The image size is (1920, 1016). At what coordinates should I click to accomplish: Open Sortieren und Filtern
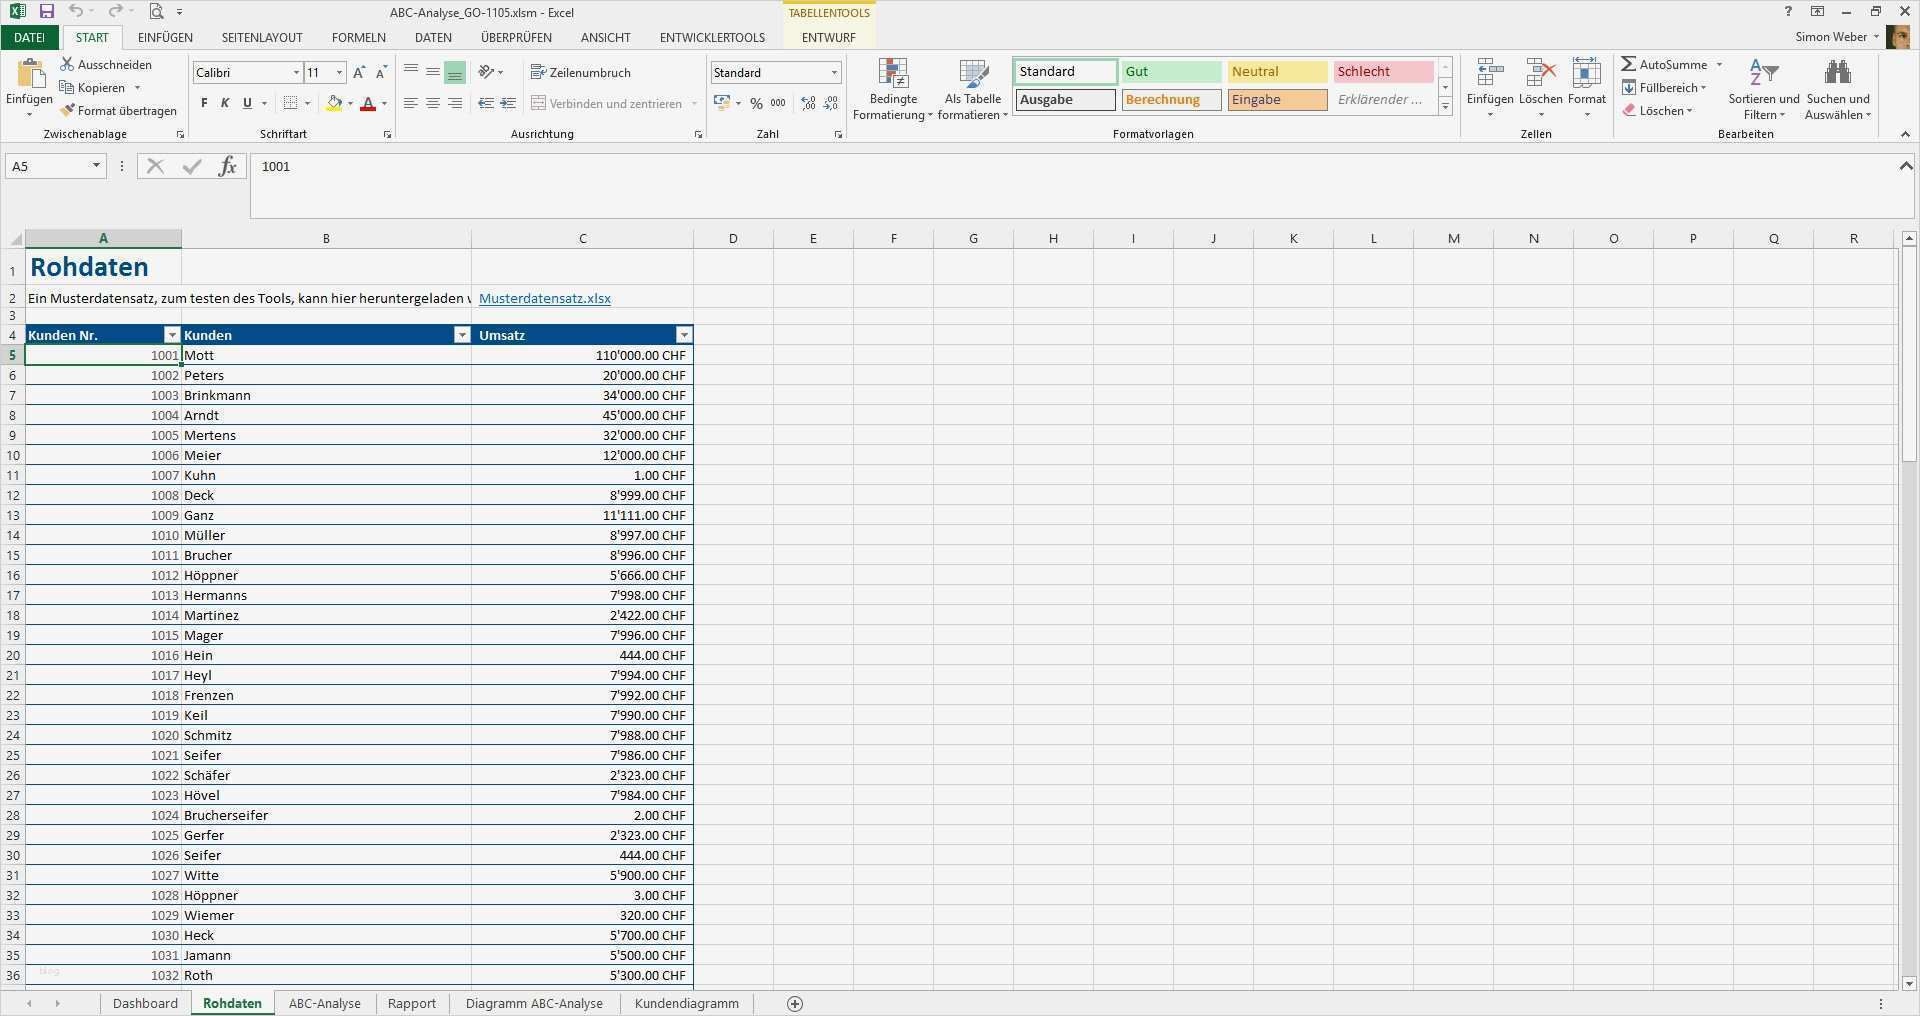click(x=1762, y=90)
